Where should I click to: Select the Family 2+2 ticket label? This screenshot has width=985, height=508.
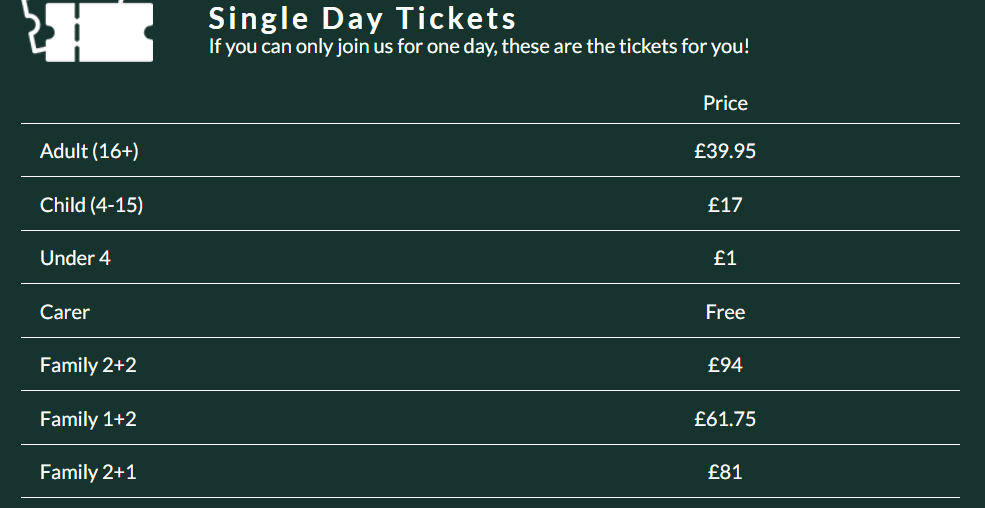88,365
